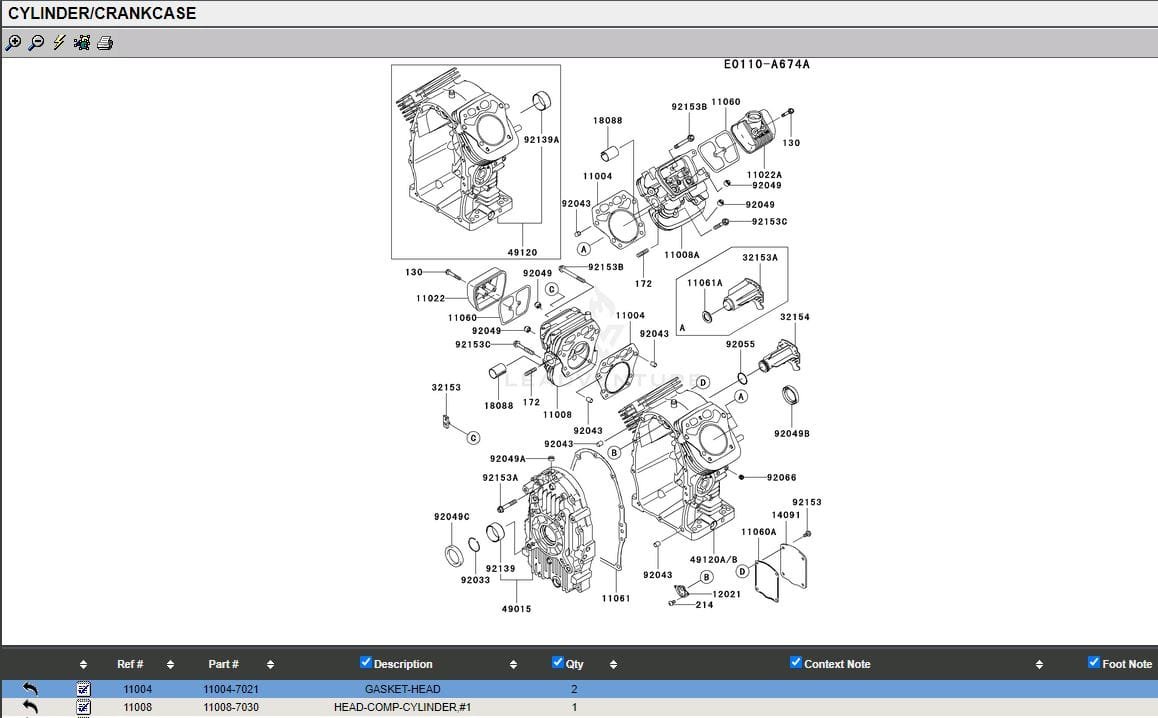Viewport: 1158px width, 718px height.
Task: Click sort arrows right of Part # header
Action: tap(270, 664)
